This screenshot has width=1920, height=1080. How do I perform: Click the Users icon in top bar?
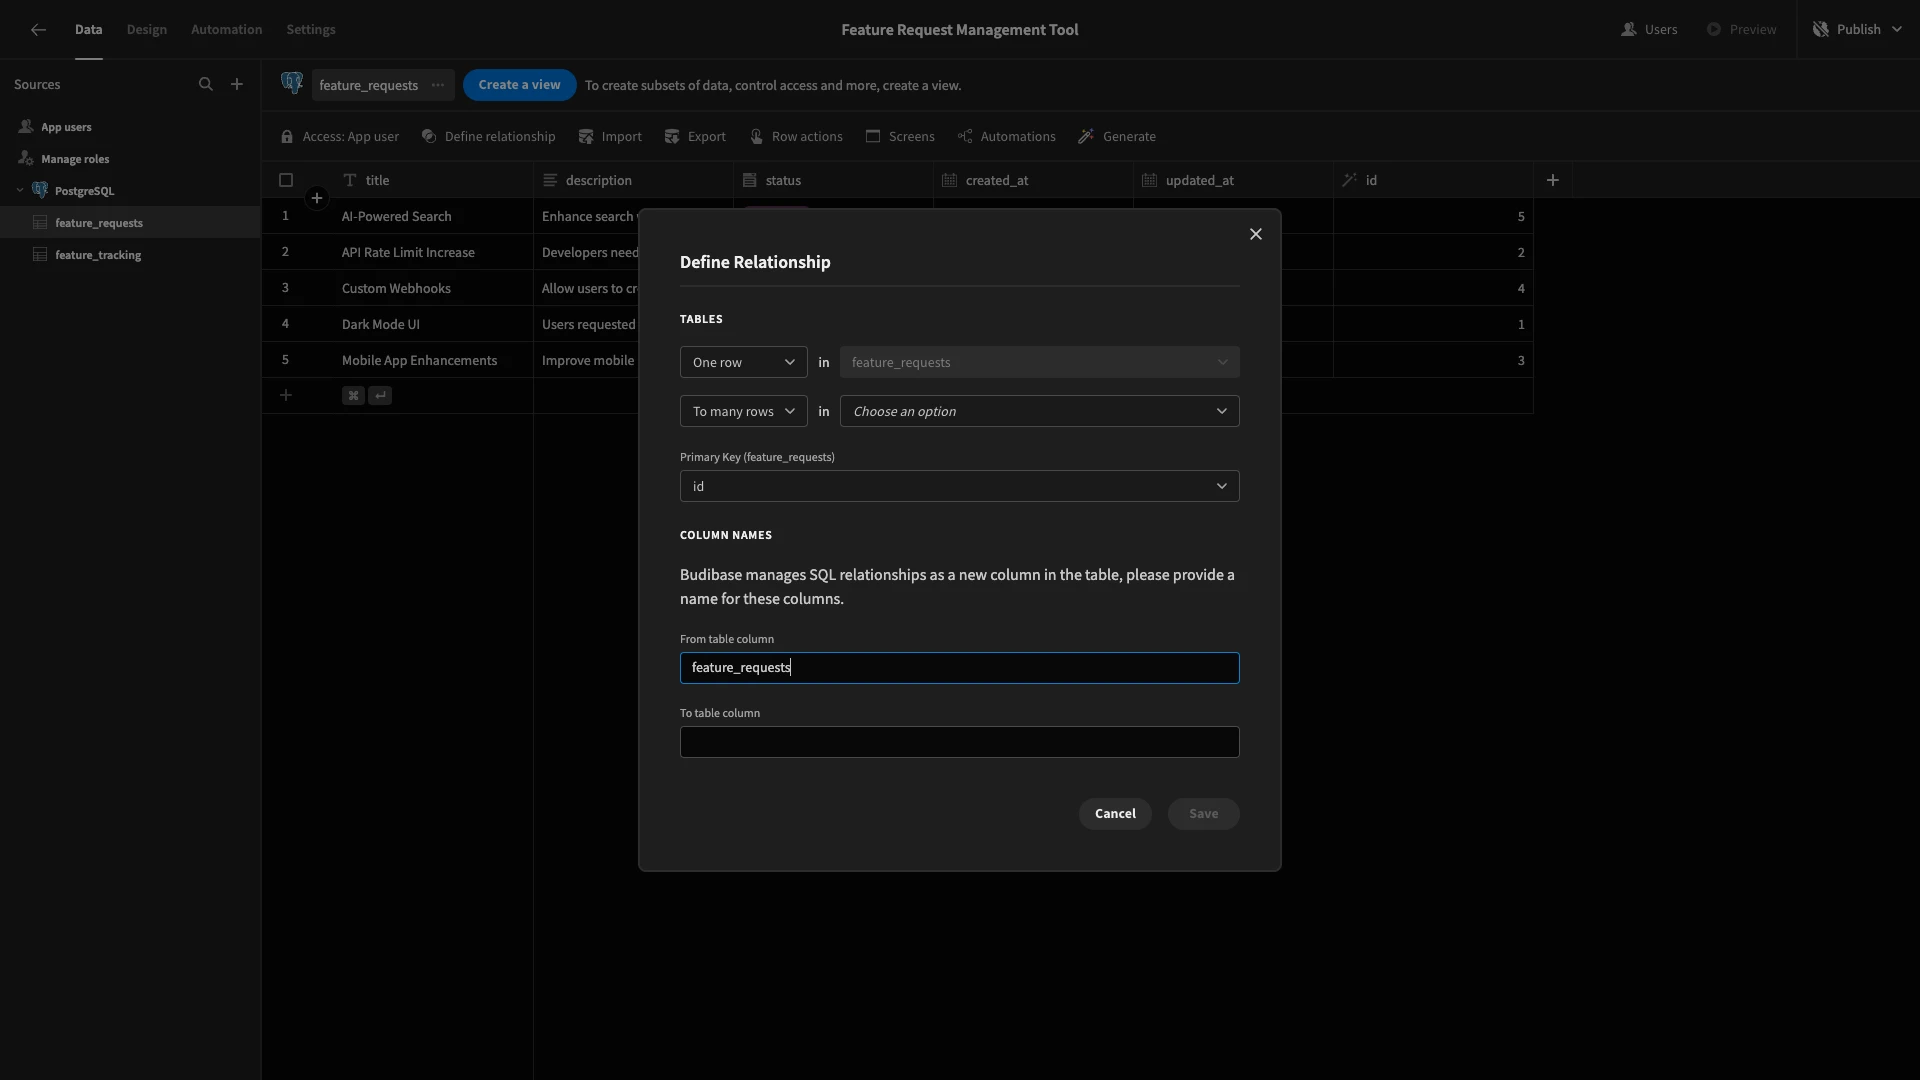[1628, 30]
